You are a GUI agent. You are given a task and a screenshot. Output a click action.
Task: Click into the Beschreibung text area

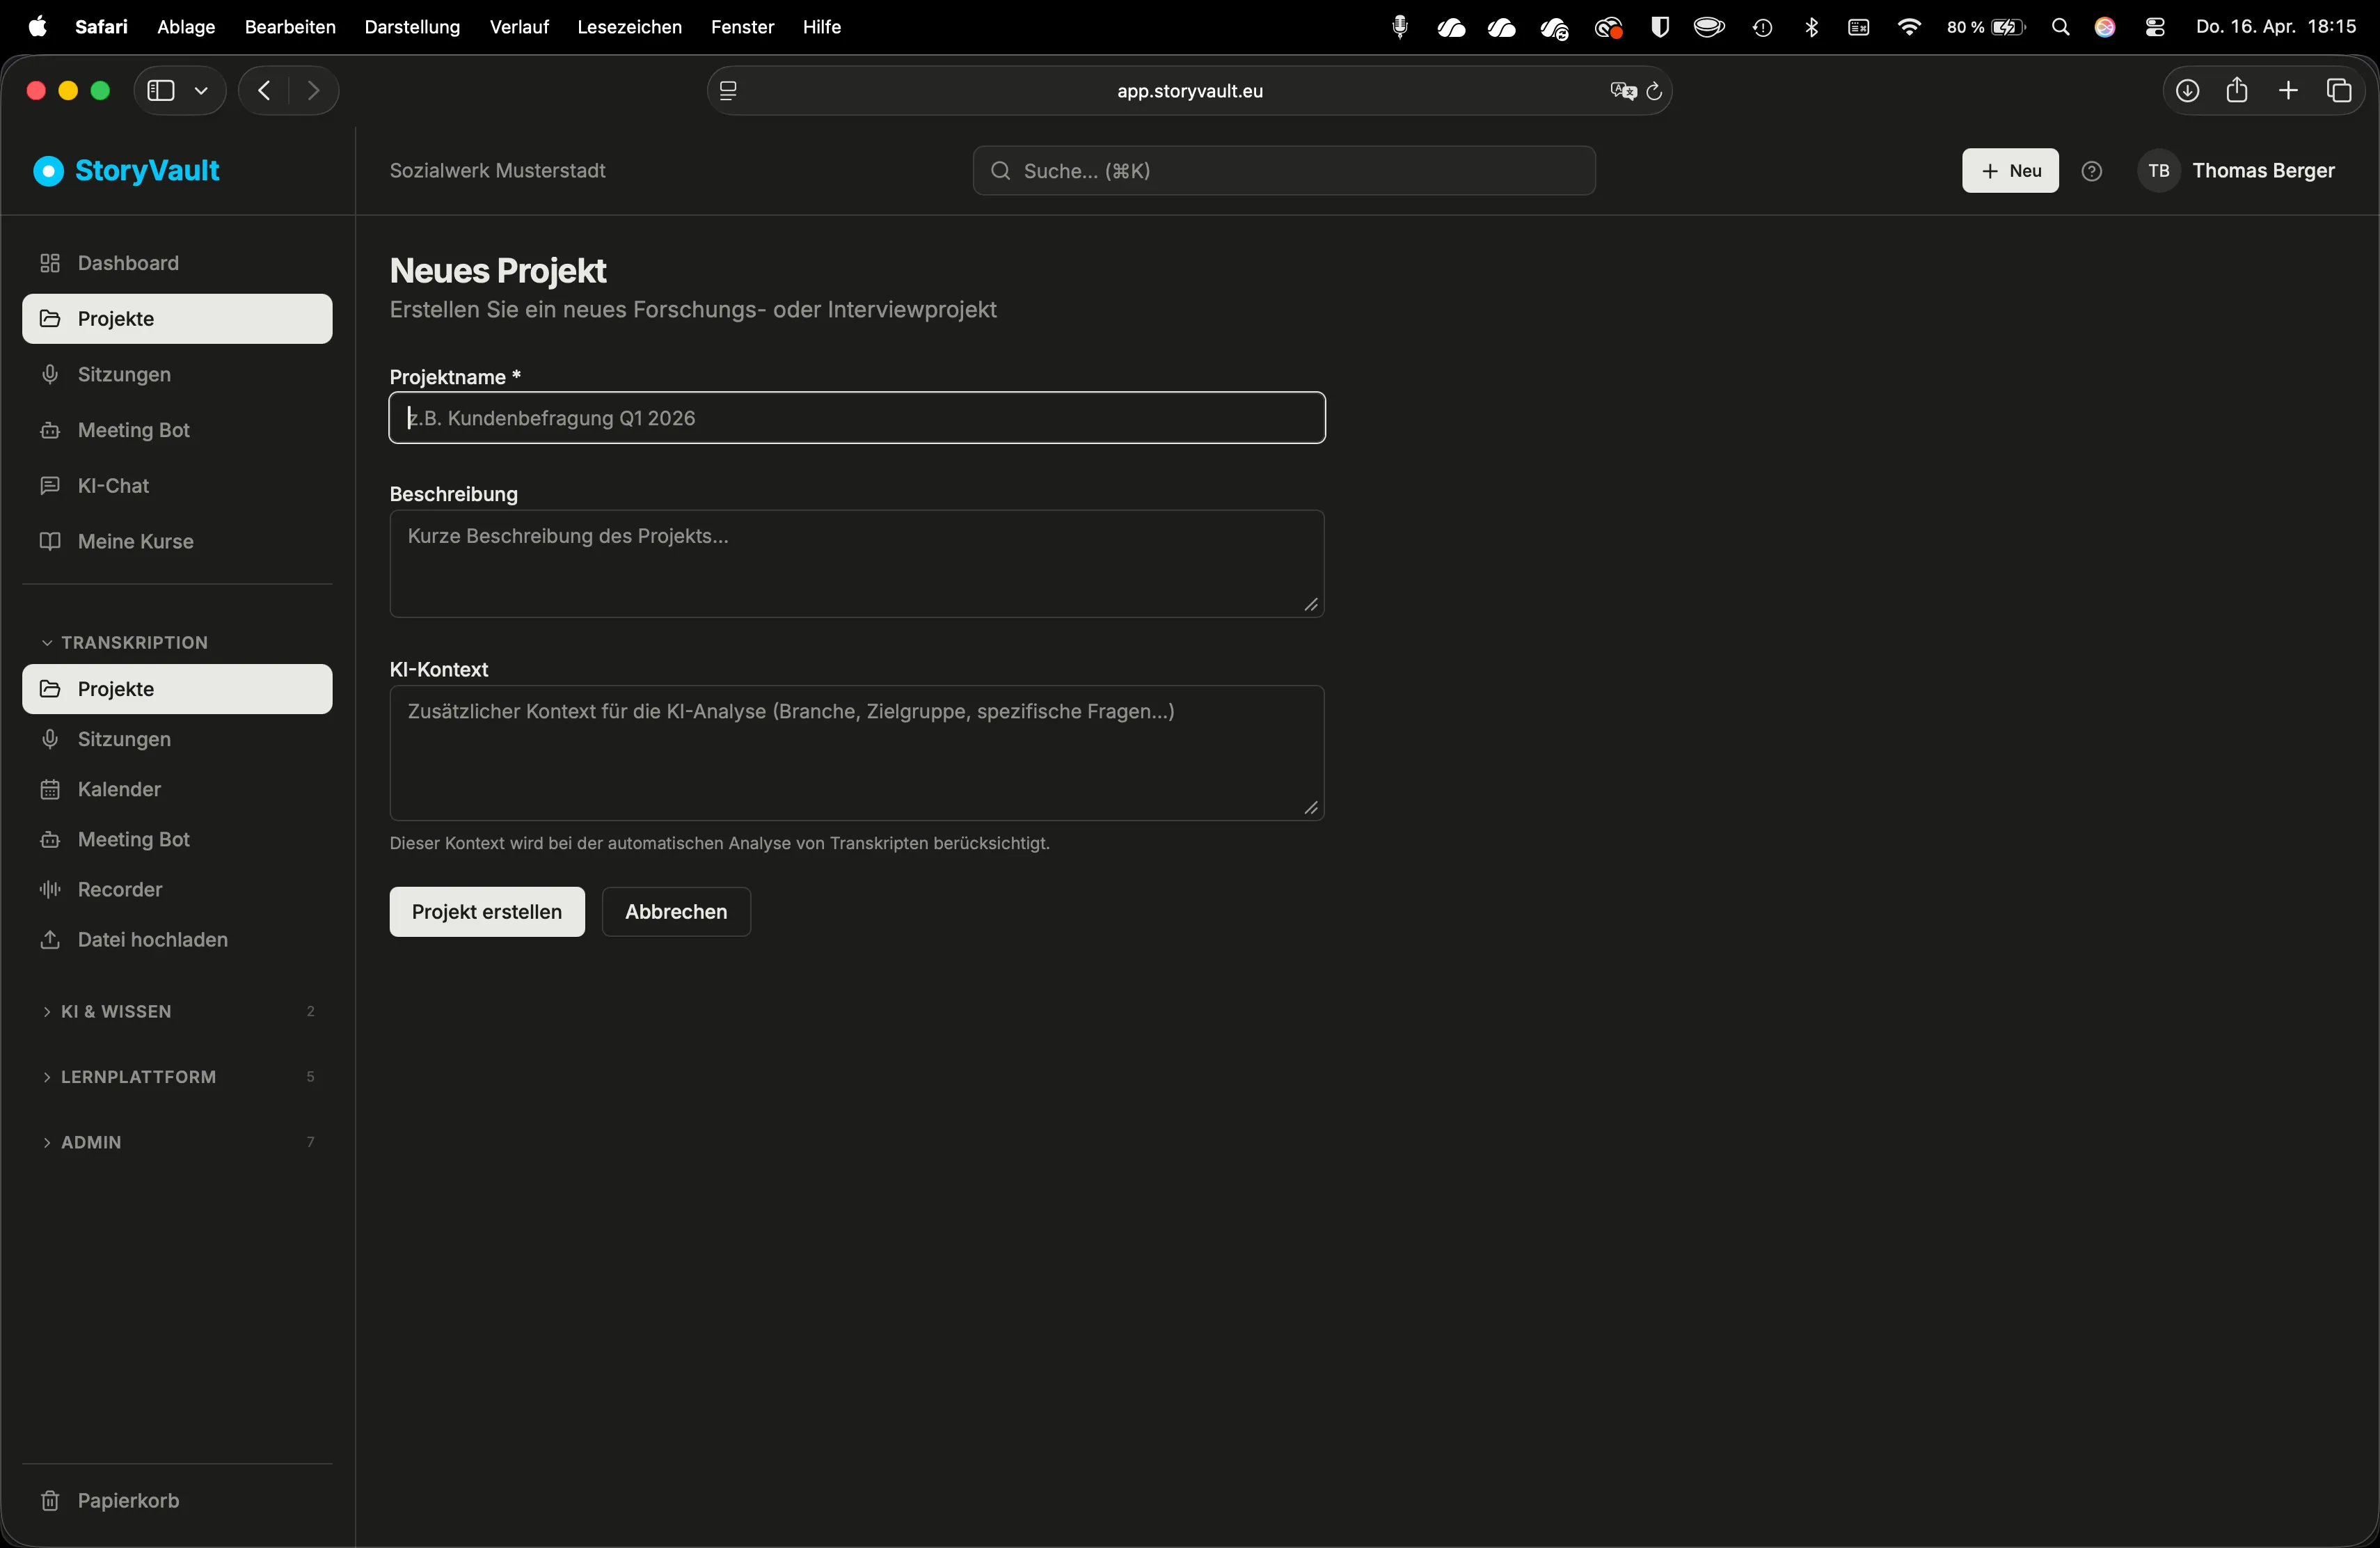(x=857, y=564)
